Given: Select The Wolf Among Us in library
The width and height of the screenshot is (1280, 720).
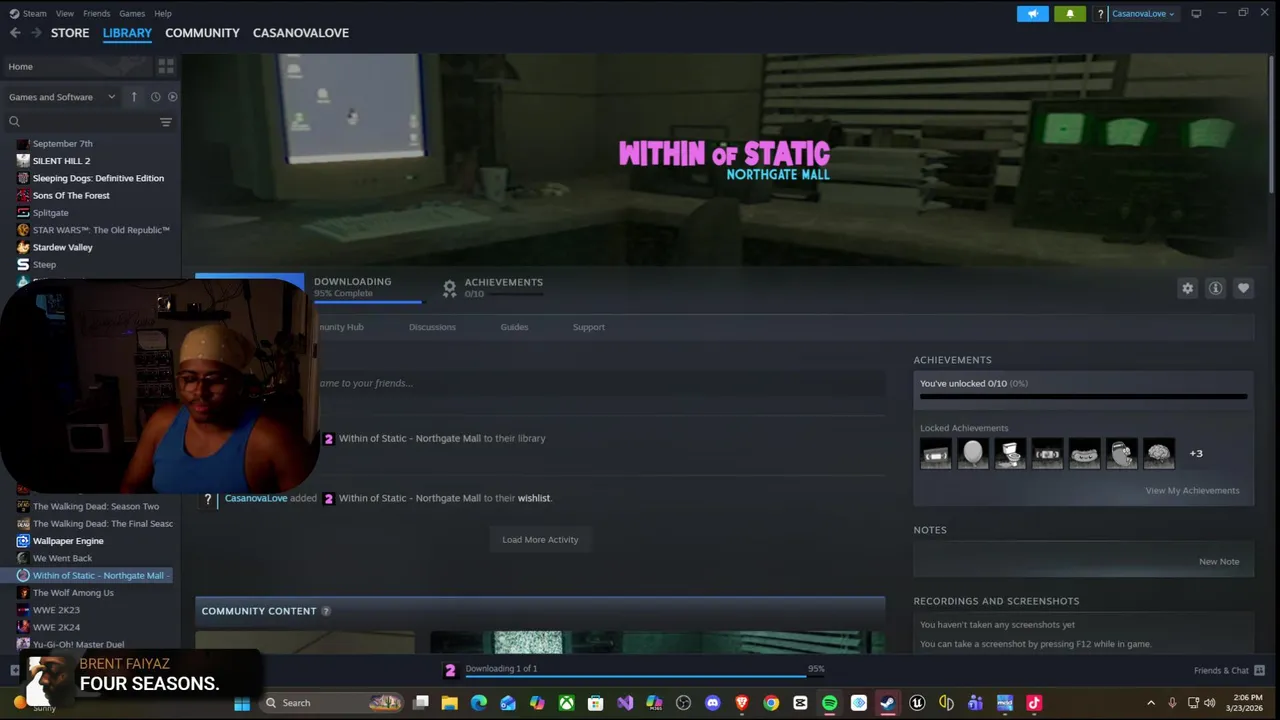Looking at the screenshot, I should [x=73, y=593].
